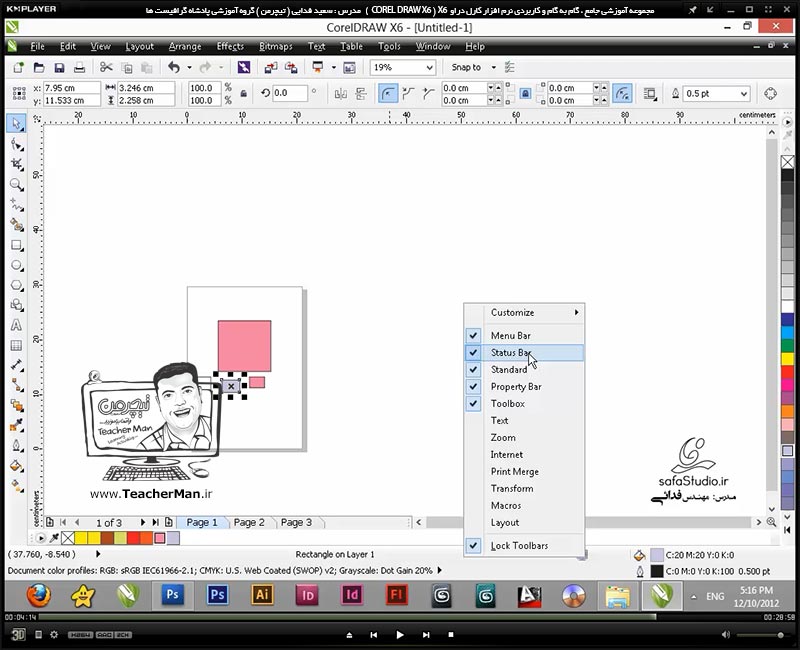
Task: Toggle the Toolbox option
Action: tap(524, 404)
